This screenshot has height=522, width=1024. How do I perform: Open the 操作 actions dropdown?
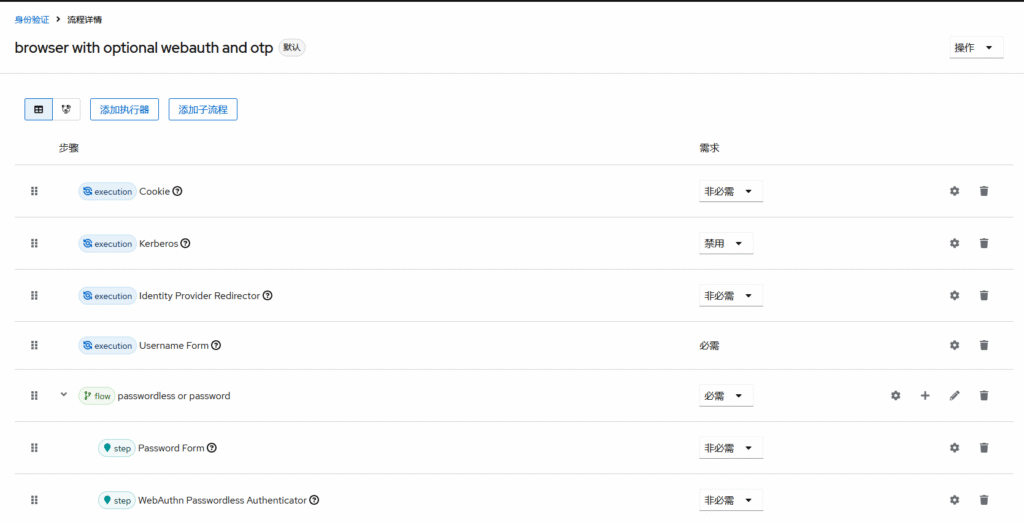click(x=975, y=48)
